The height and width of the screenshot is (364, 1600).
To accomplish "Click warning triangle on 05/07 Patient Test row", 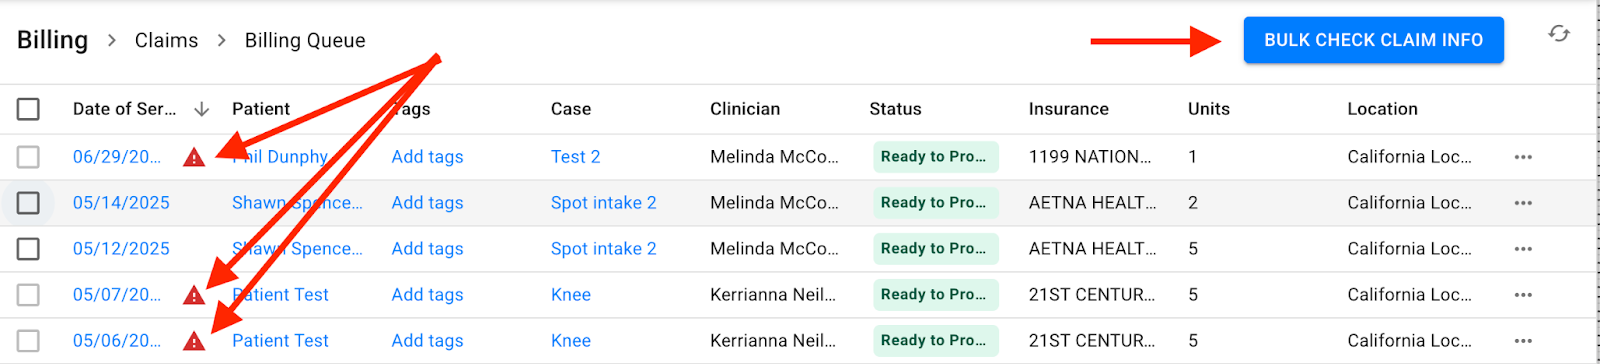I will 194,295.
